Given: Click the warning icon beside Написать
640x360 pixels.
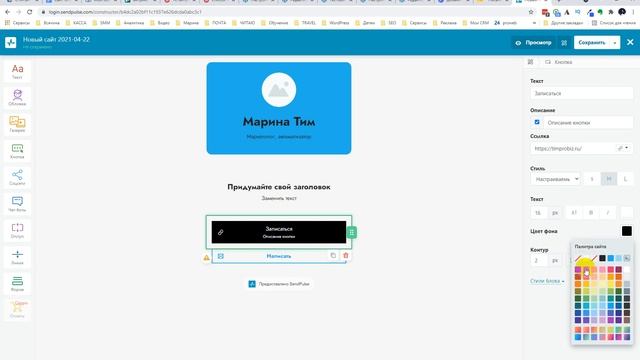Looking at the screenshot, I should click(207, 258).
